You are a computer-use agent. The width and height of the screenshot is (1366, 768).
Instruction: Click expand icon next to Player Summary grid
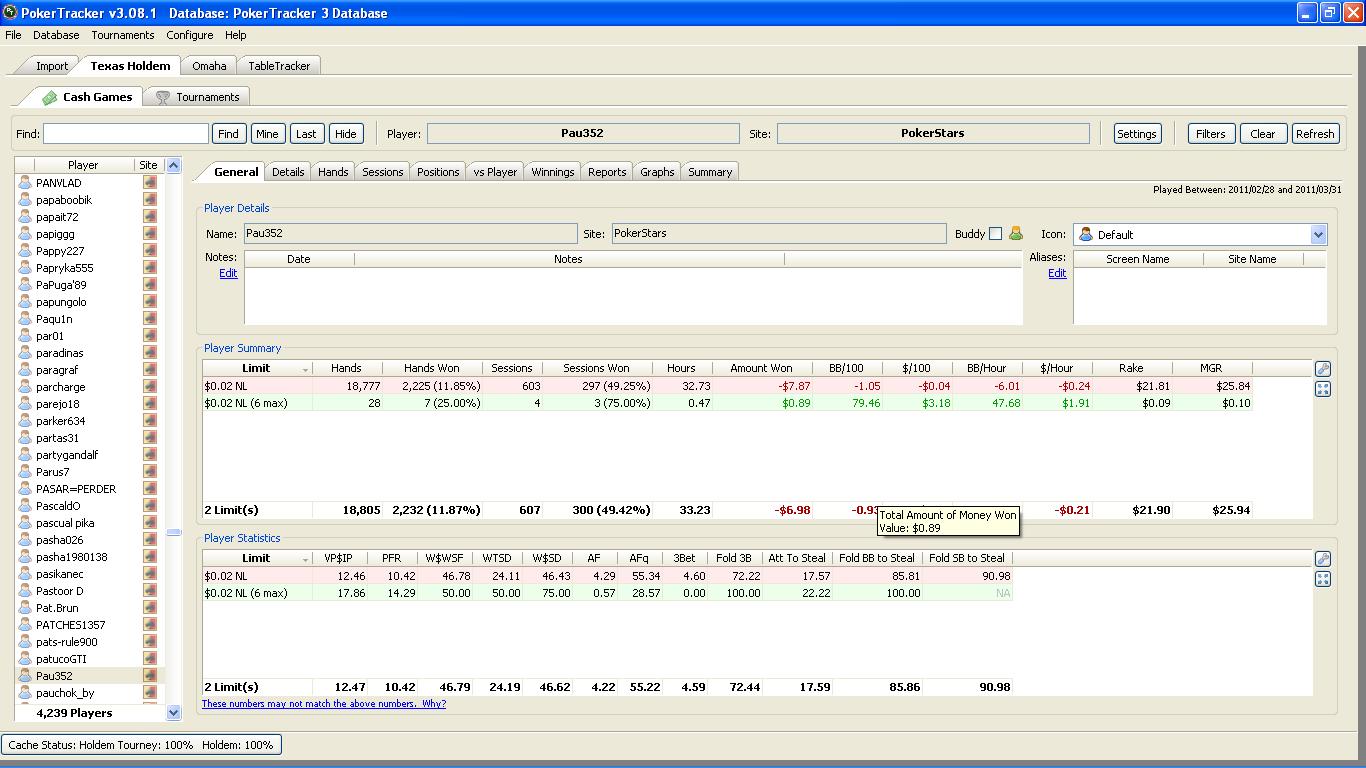[1323, 389]
